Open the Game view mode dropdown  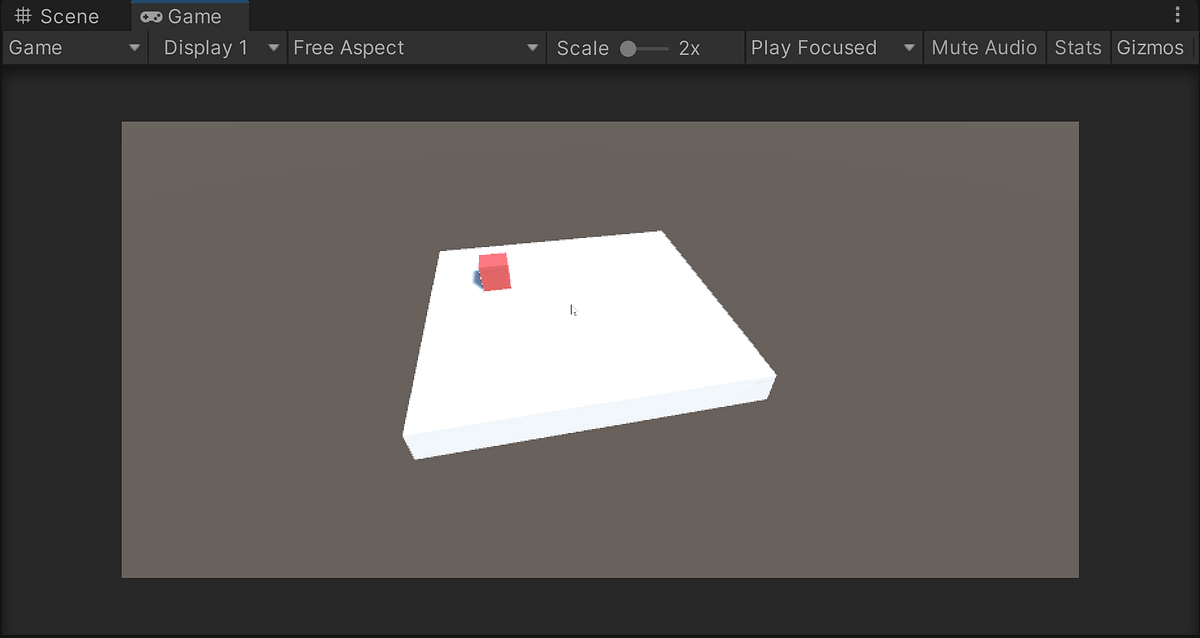[74, 47]
